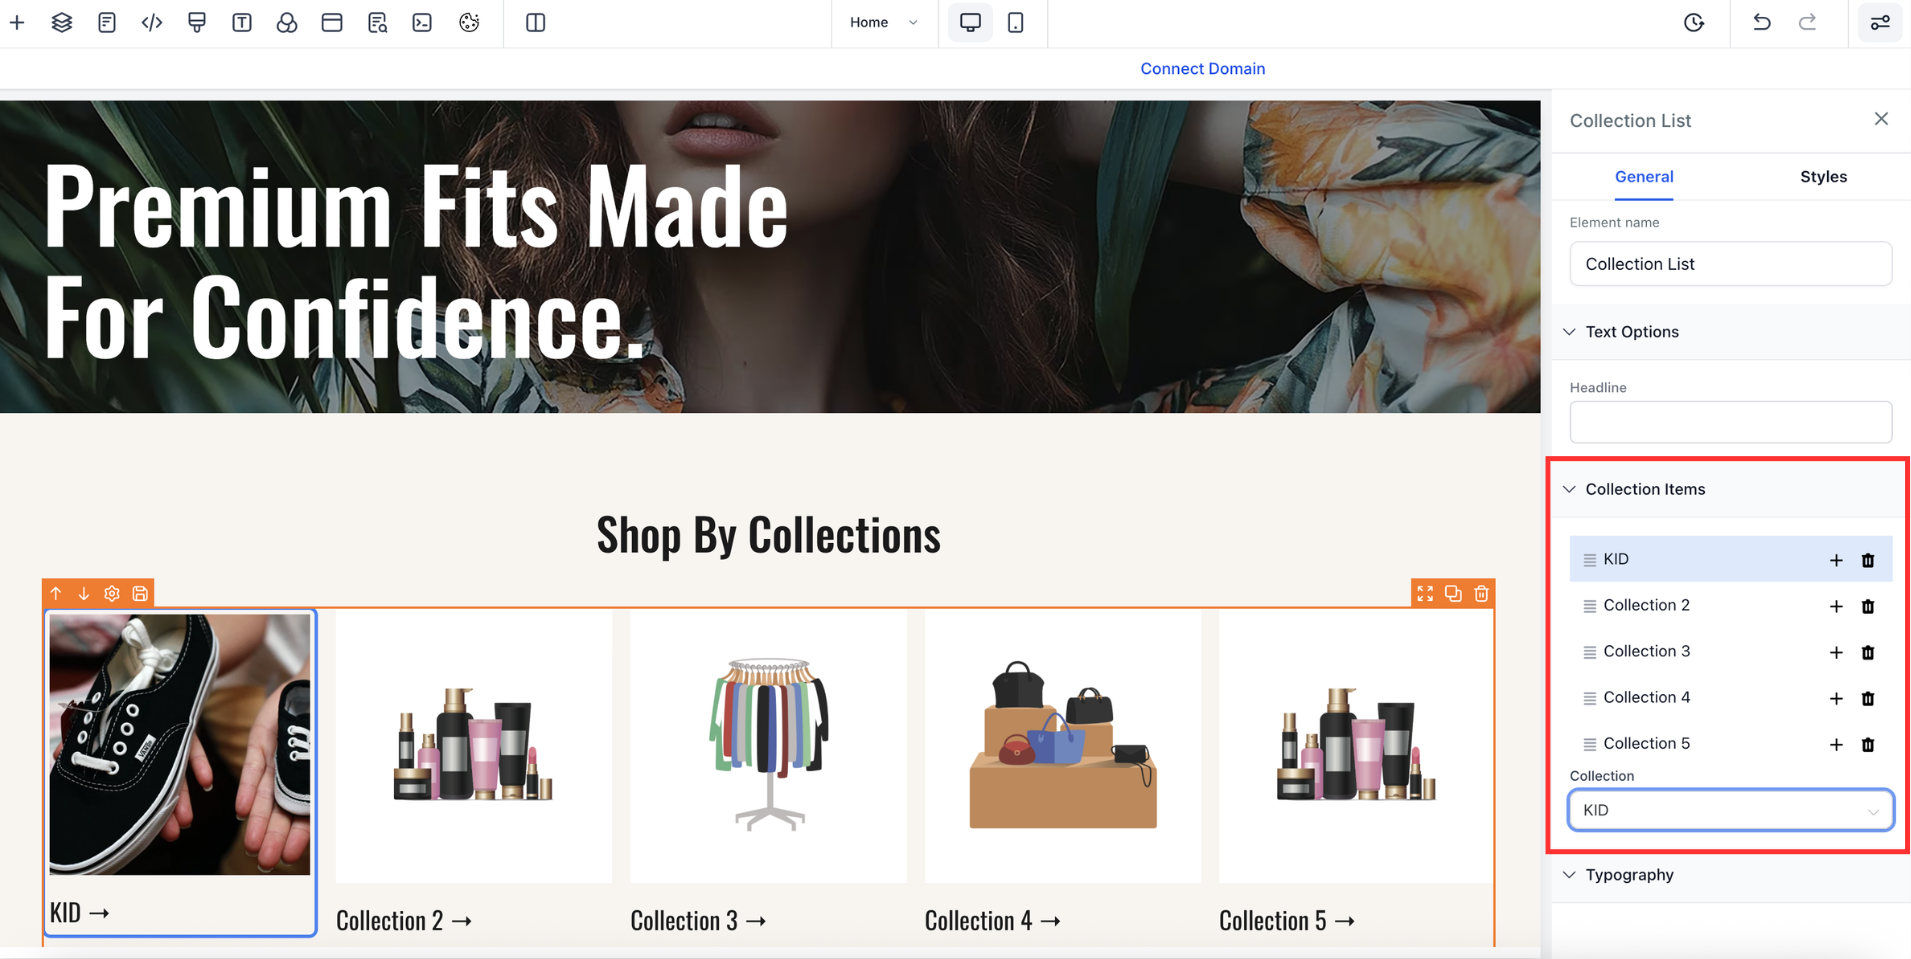Click the cookie consent icon
This screenshot has width=1911, height=959.
tap(469, 22)
